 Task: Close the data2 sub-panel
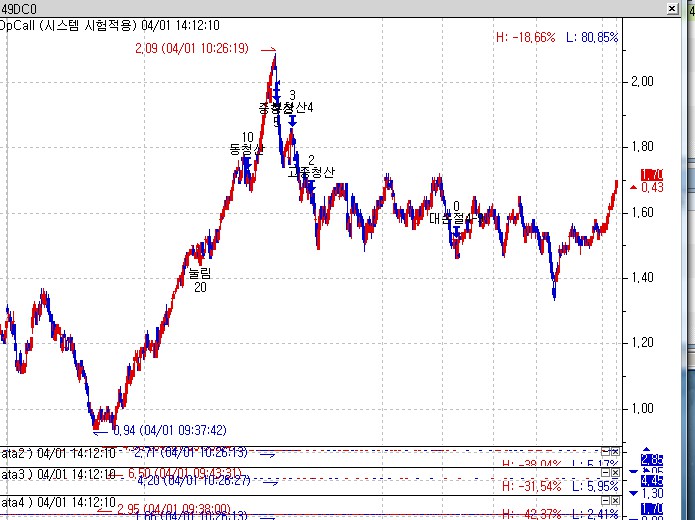click(615, 452)
